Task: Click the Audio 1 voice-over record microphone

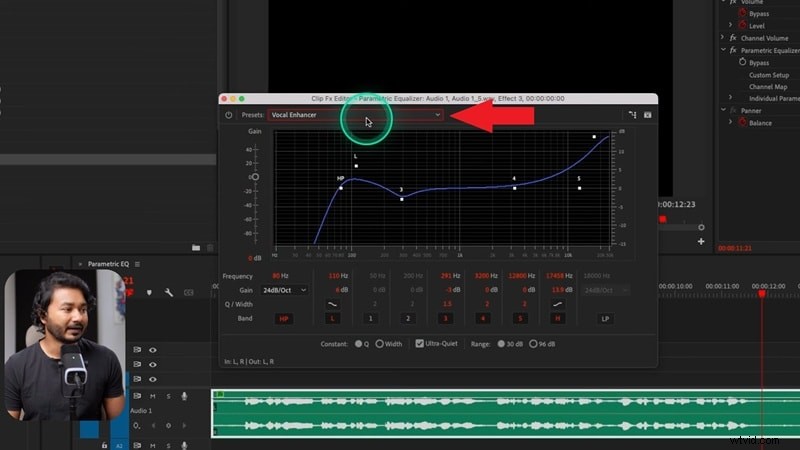Action: coord(184,396)
